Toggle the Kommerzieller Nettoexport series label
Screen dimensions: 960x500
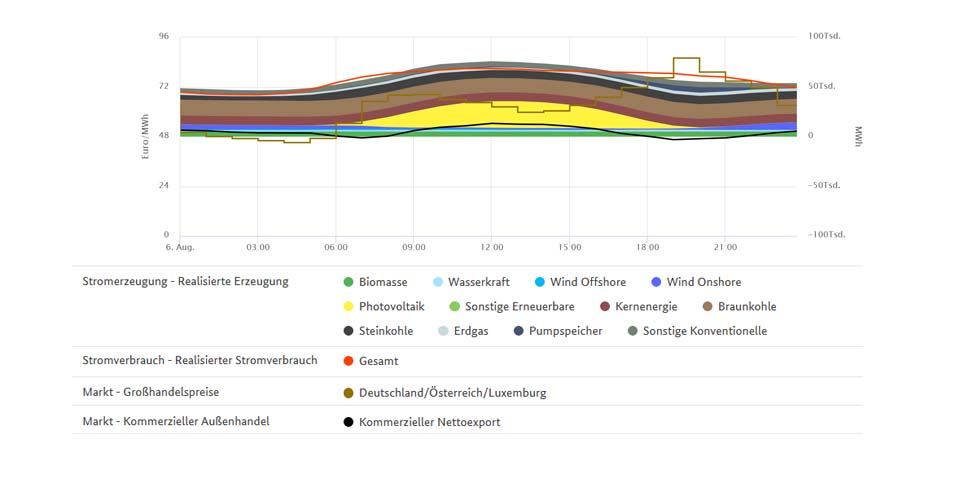point(429,422)
